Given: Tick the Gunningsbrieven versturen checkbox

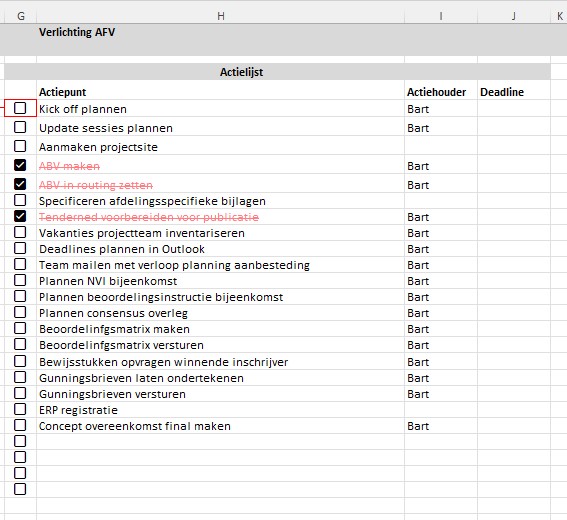Looking at the screenshot, I should click(20, 393).
